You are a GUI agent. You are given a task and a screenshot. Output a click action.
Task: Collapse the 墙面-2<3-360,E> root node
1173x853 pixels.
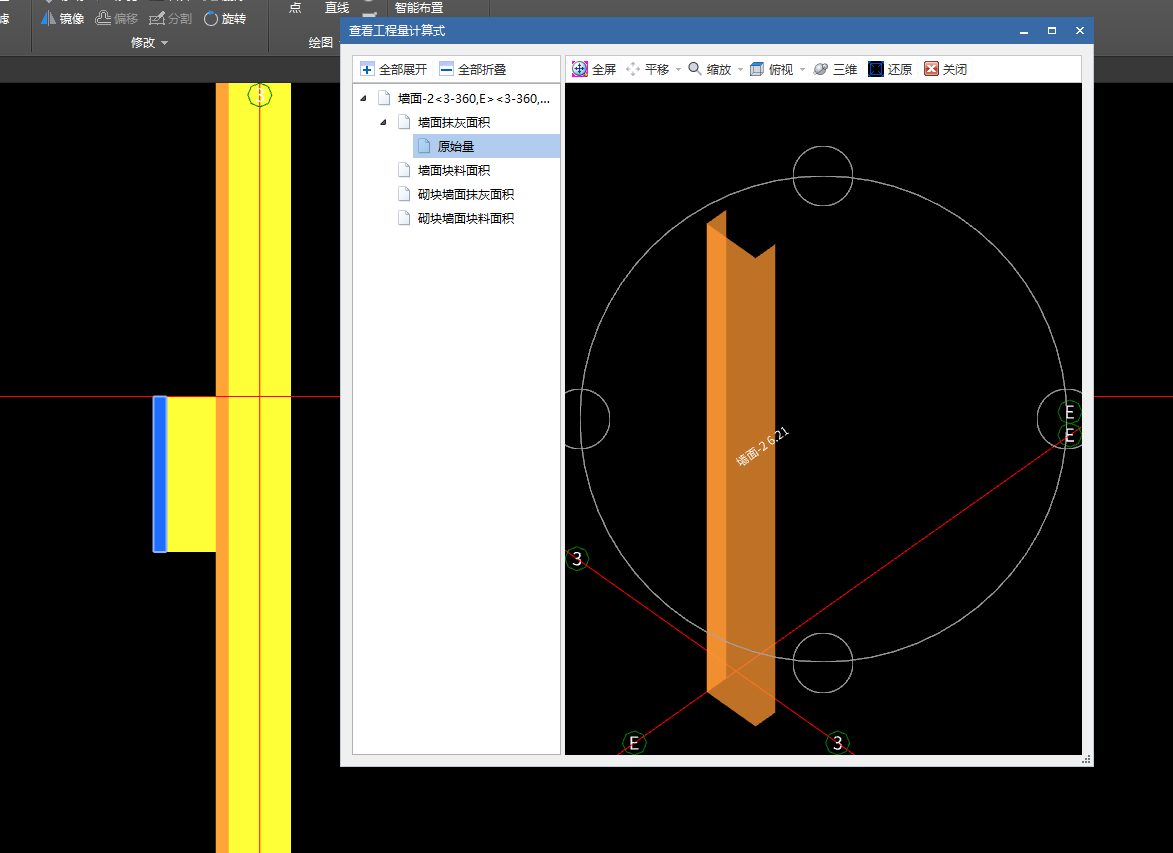364,98
